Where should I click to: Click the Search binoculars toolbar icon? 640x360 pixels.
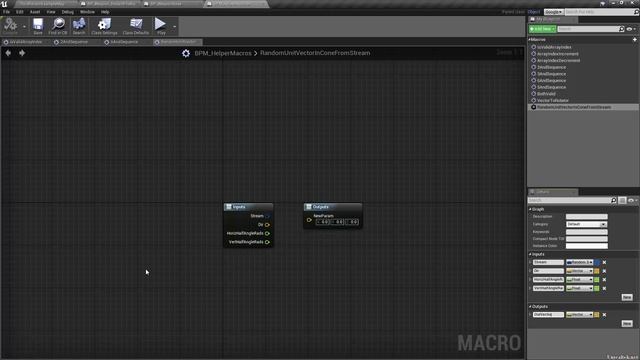tap(79, 26)
